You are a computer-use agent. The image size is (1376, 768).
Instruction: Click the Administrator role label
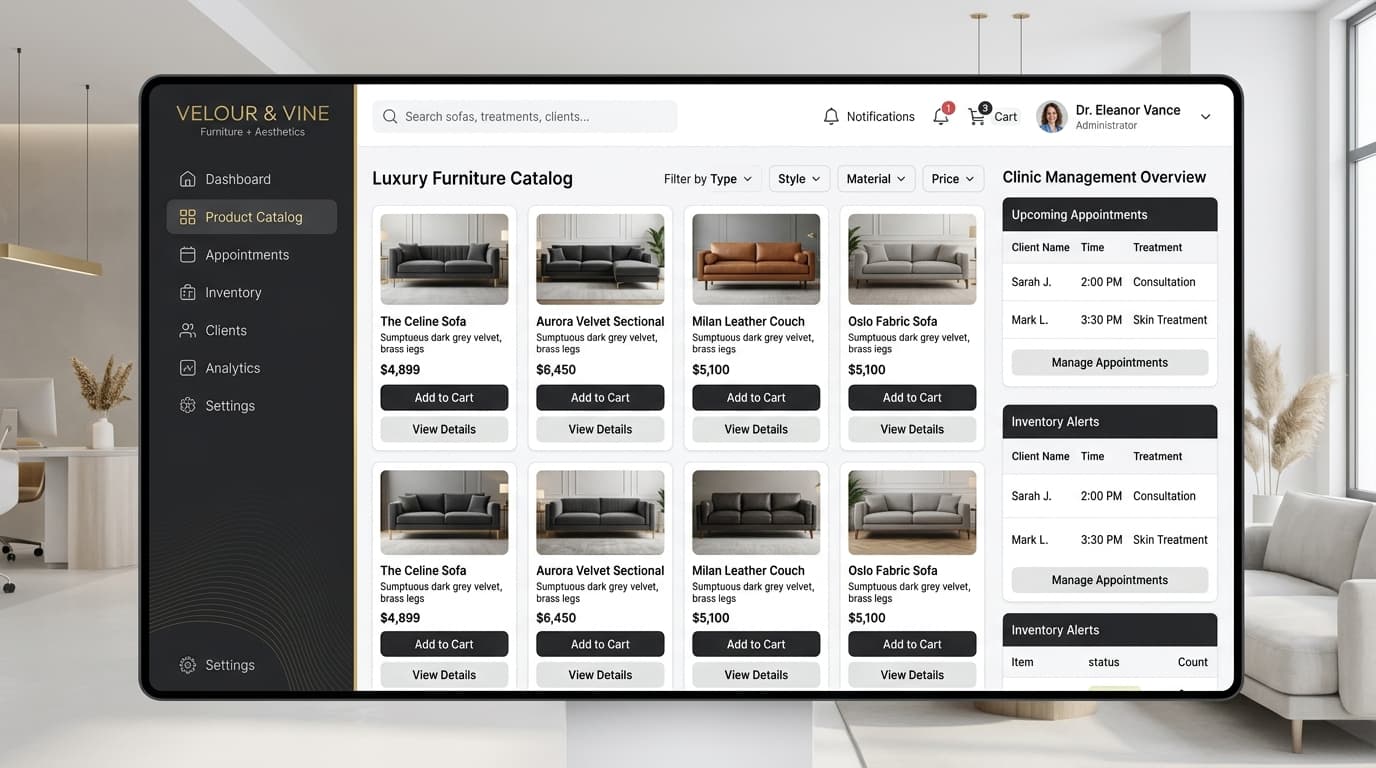coord(1106,126)
